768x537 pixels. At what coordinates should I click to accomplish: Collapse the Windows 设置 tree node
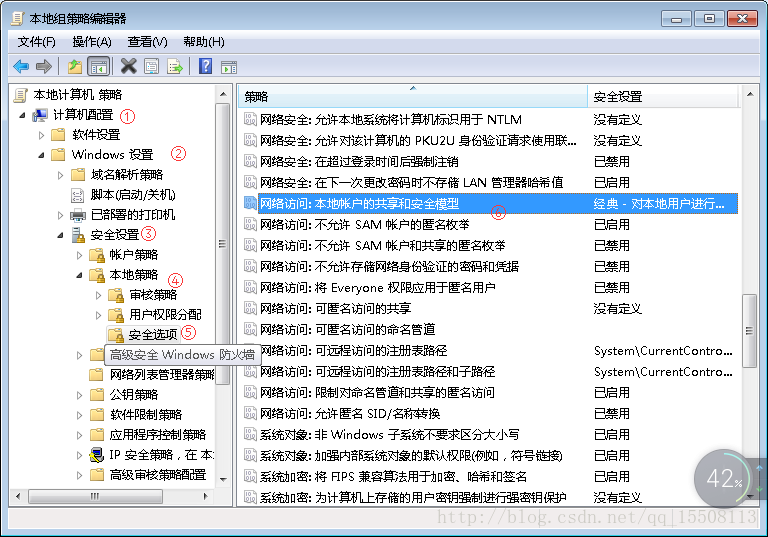pos(41,155)
